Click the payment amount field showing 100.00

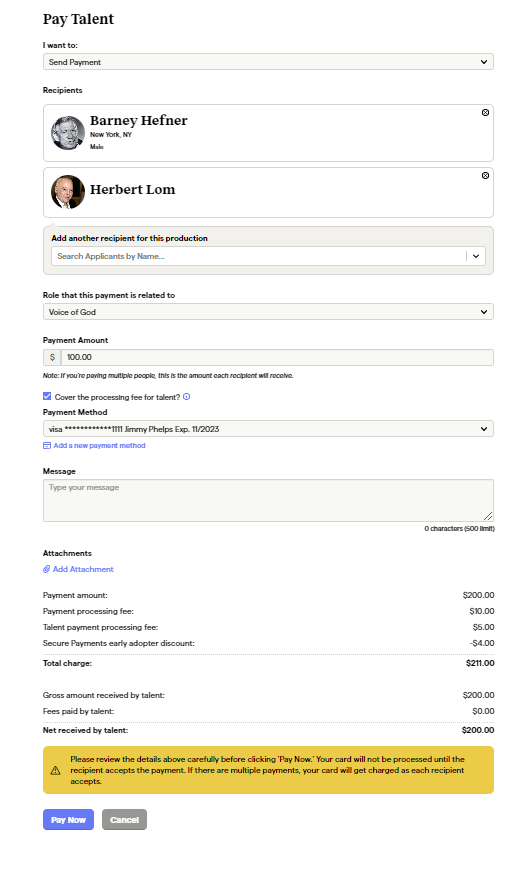[277, 357]
